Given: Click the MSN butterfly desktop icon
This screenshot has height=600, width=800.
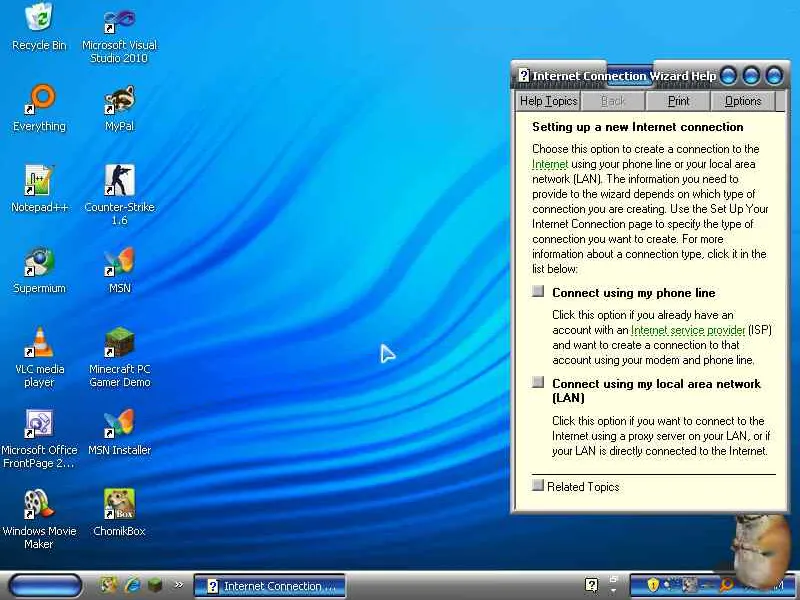Looking at the screenshot, I should pos(119,270).
